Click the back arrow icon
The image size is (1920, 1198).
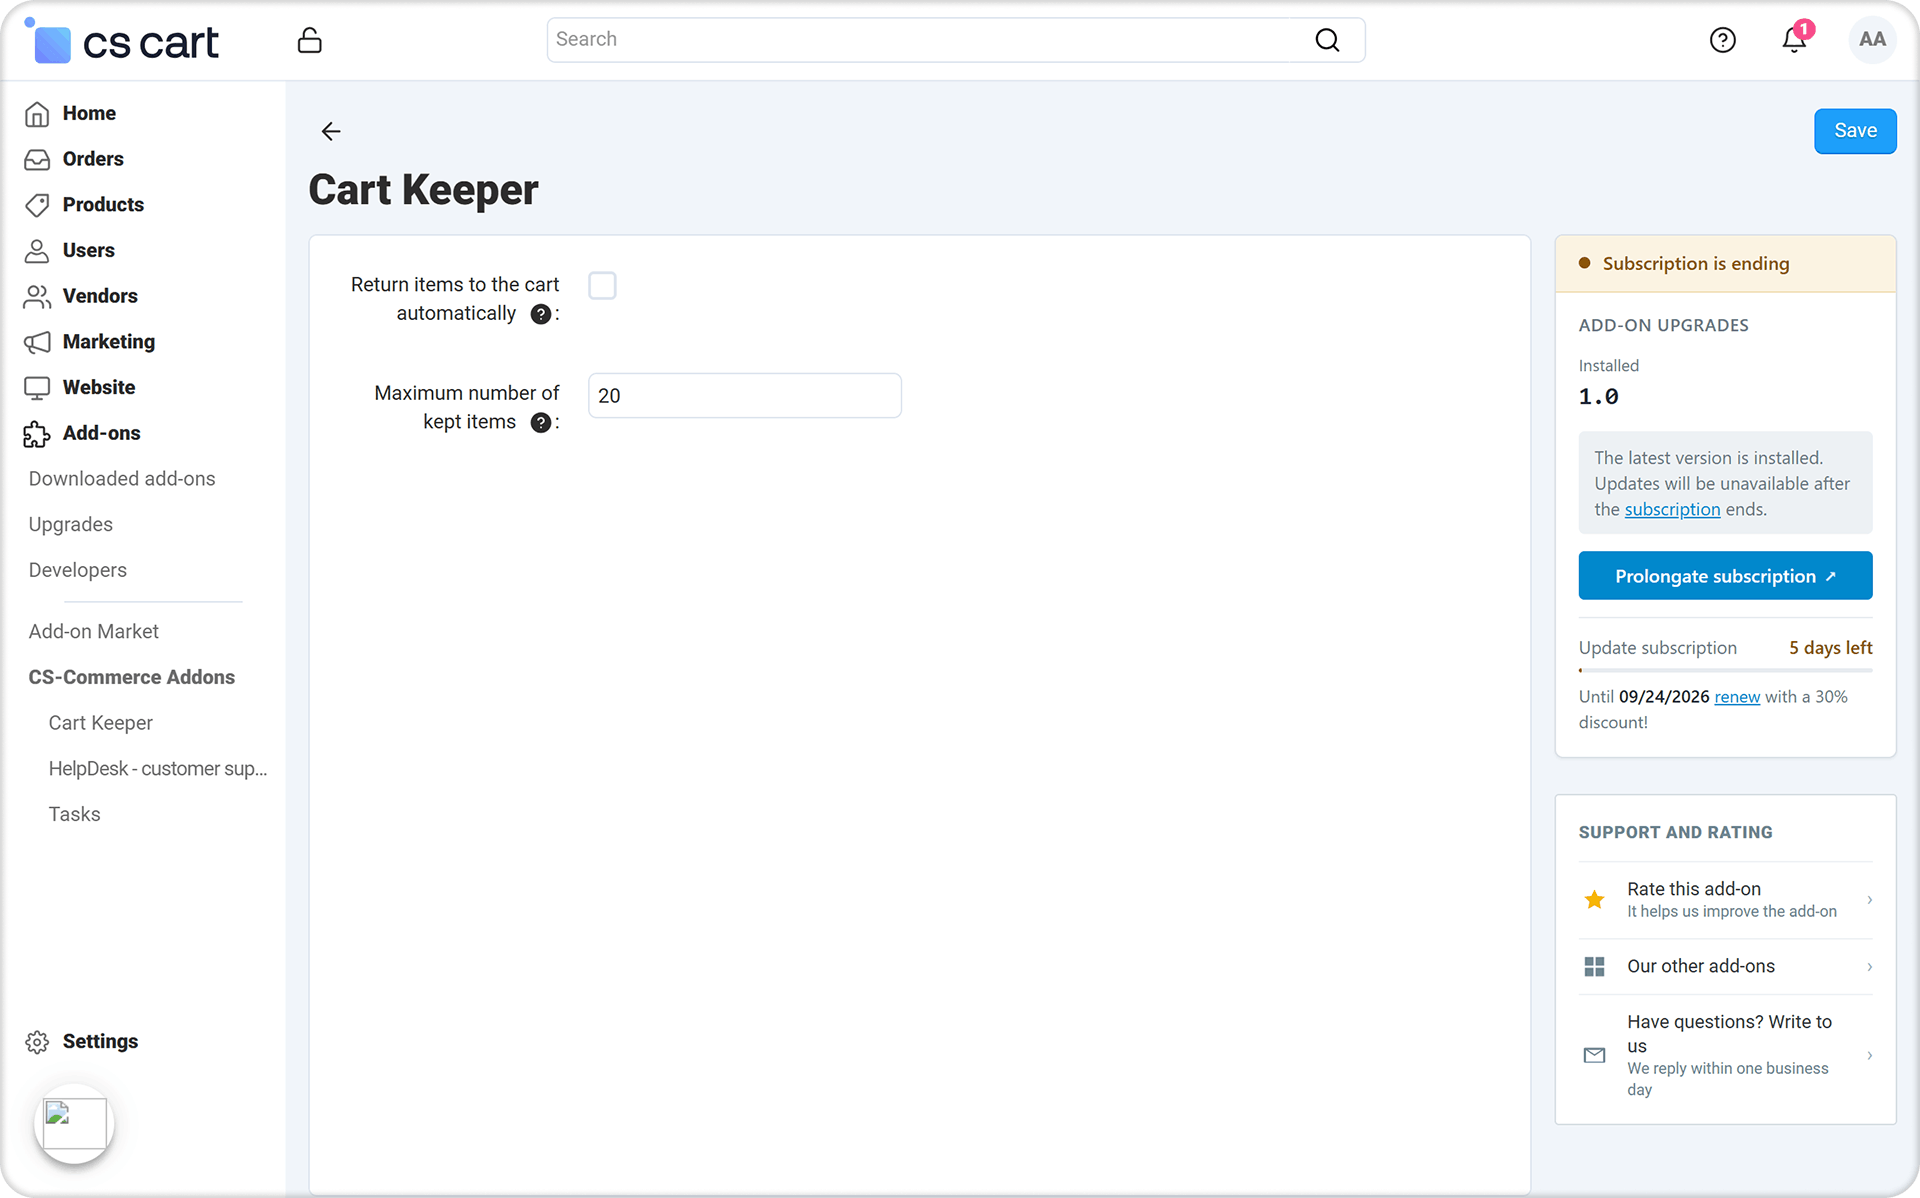(331, 131)
